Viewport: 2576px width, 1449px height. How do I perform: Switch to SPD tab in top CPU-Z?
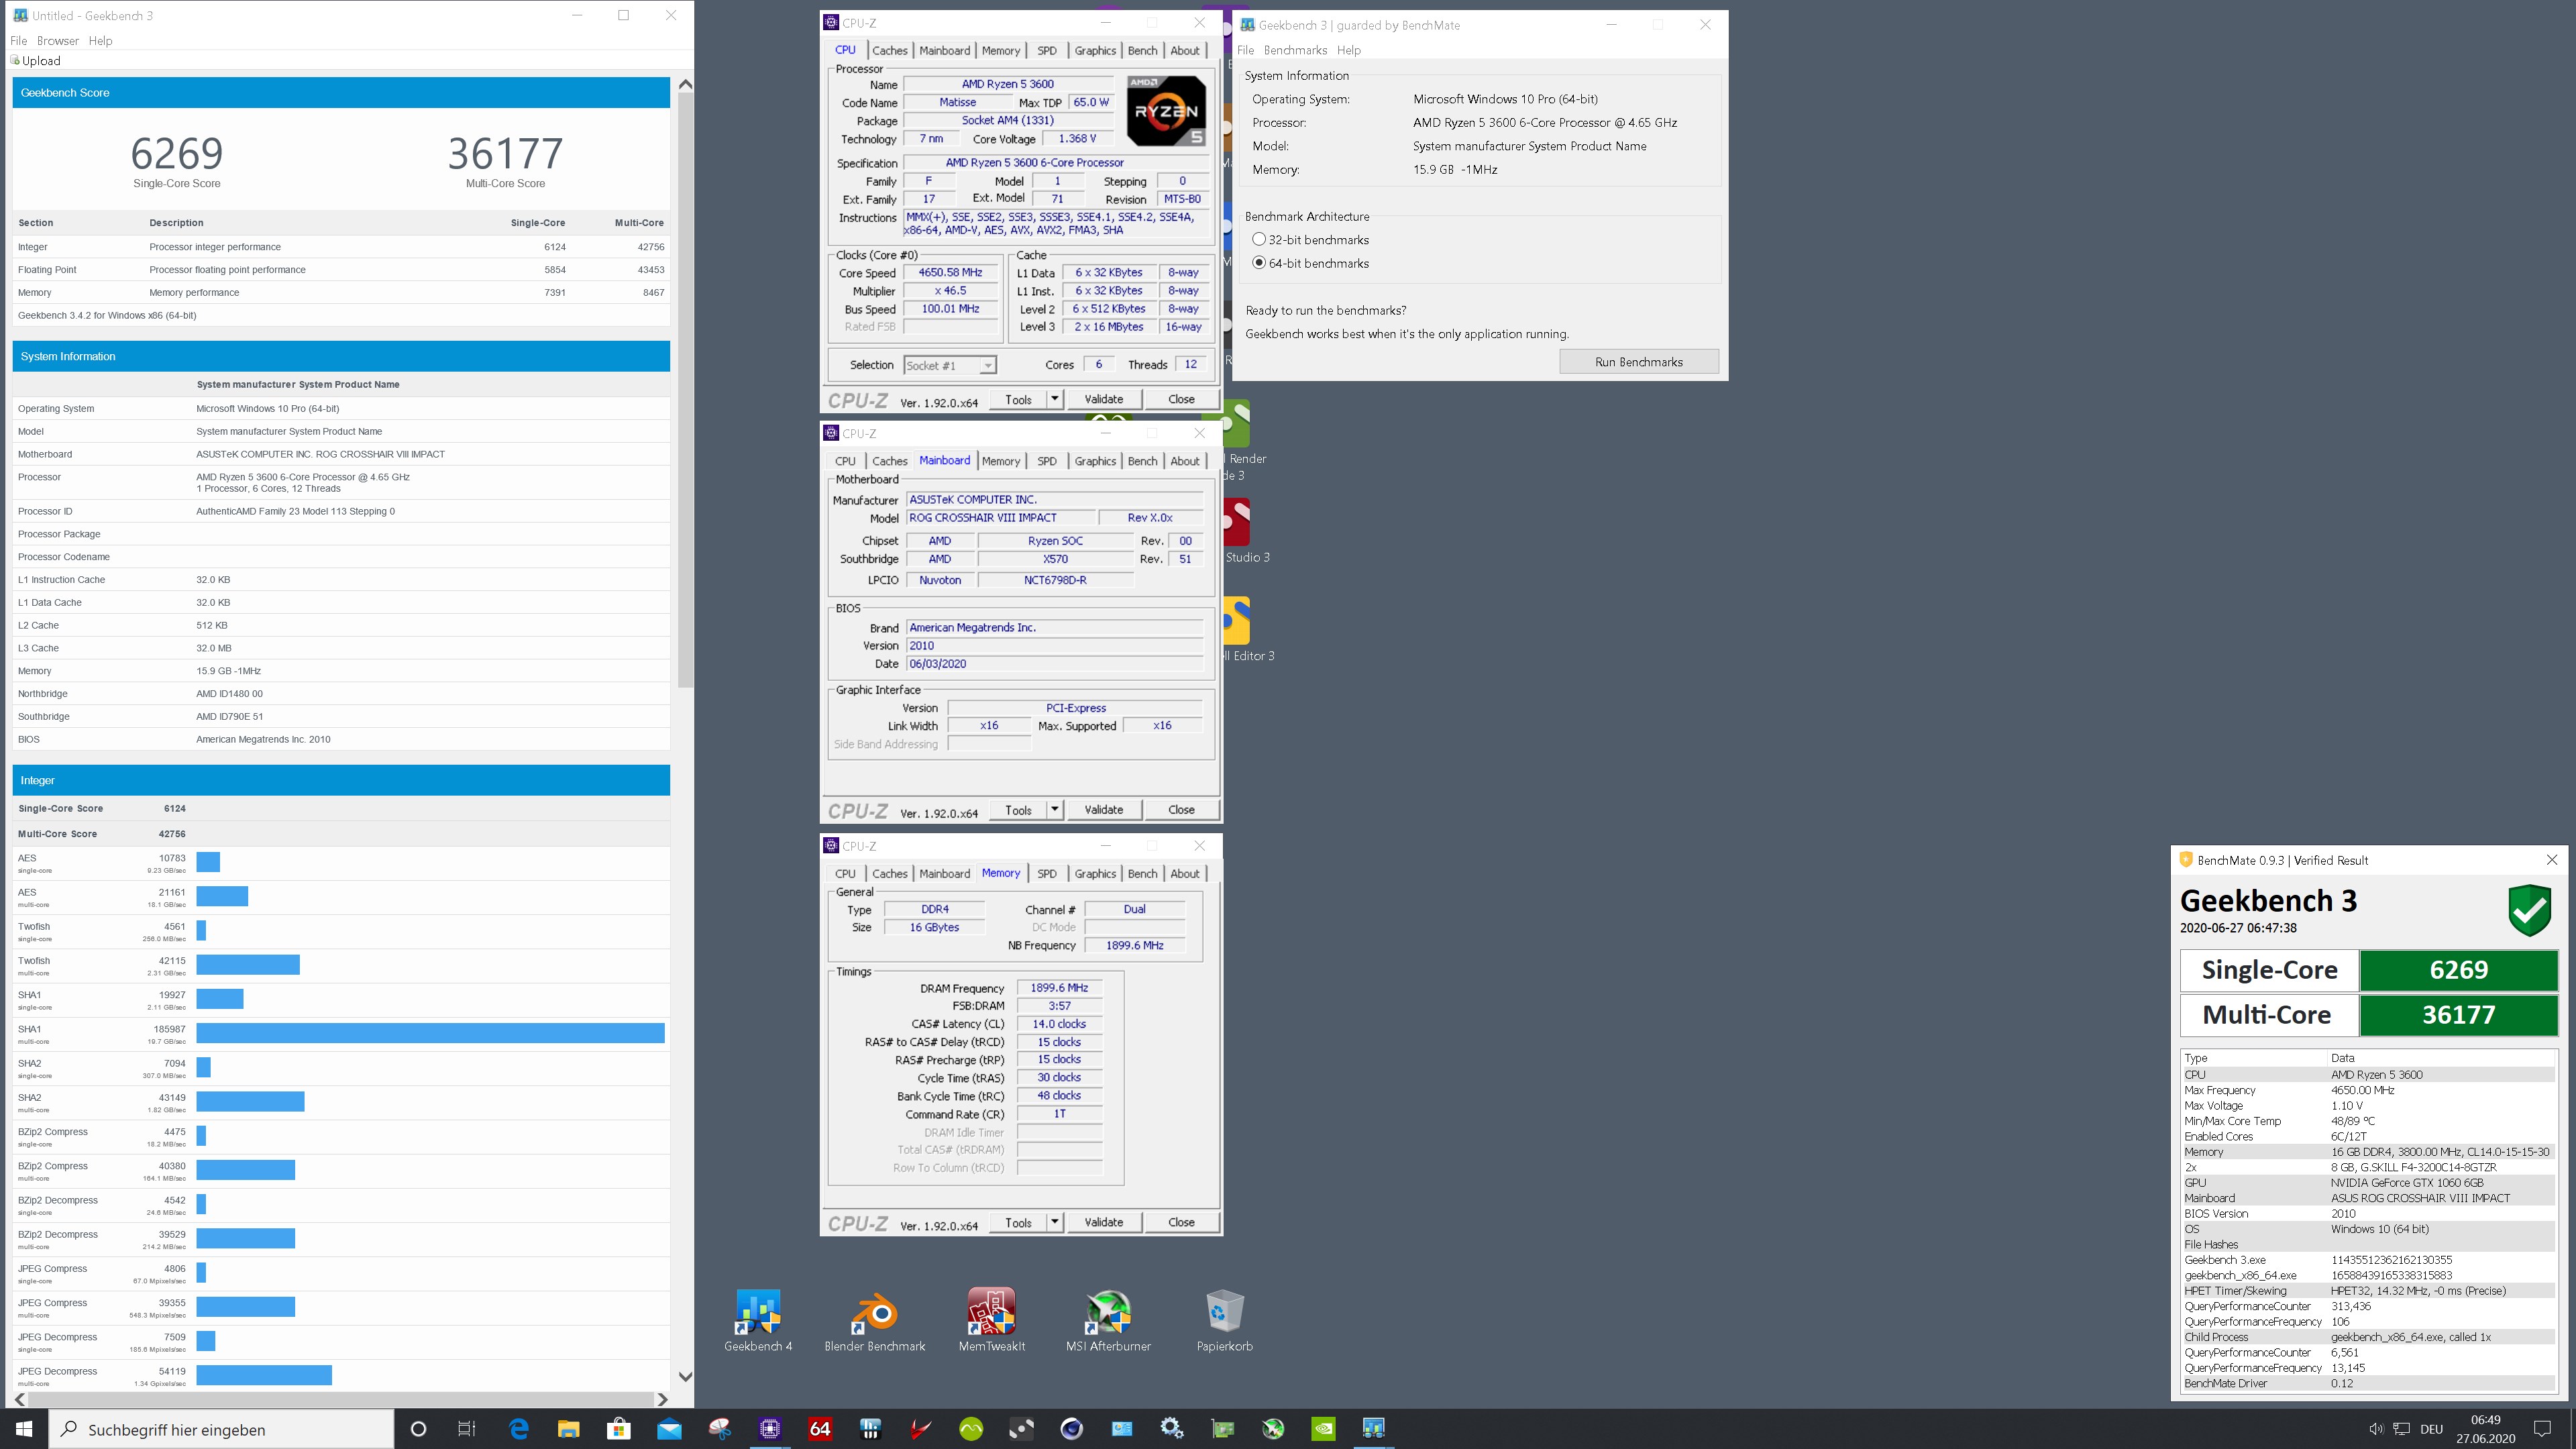(x=1046, y=50)
